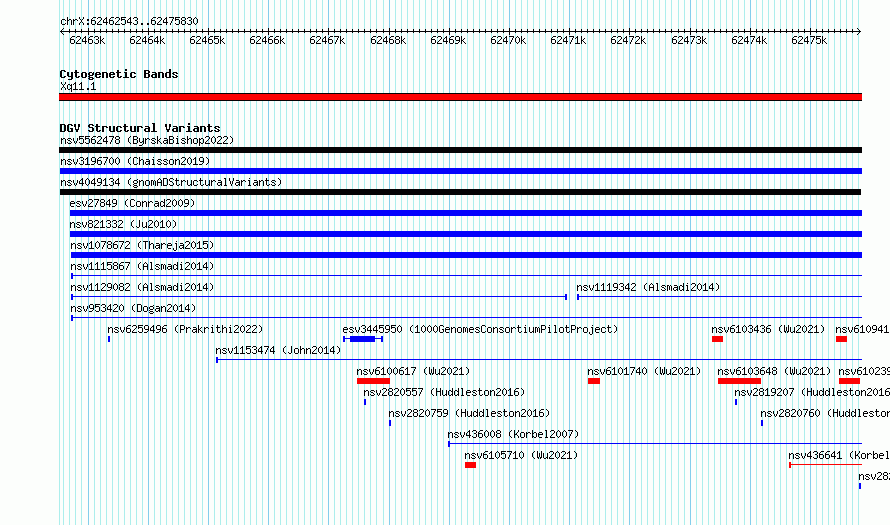Click the blue nsv1078672 variant bar
890x525 pixels.
click(467, 255)
